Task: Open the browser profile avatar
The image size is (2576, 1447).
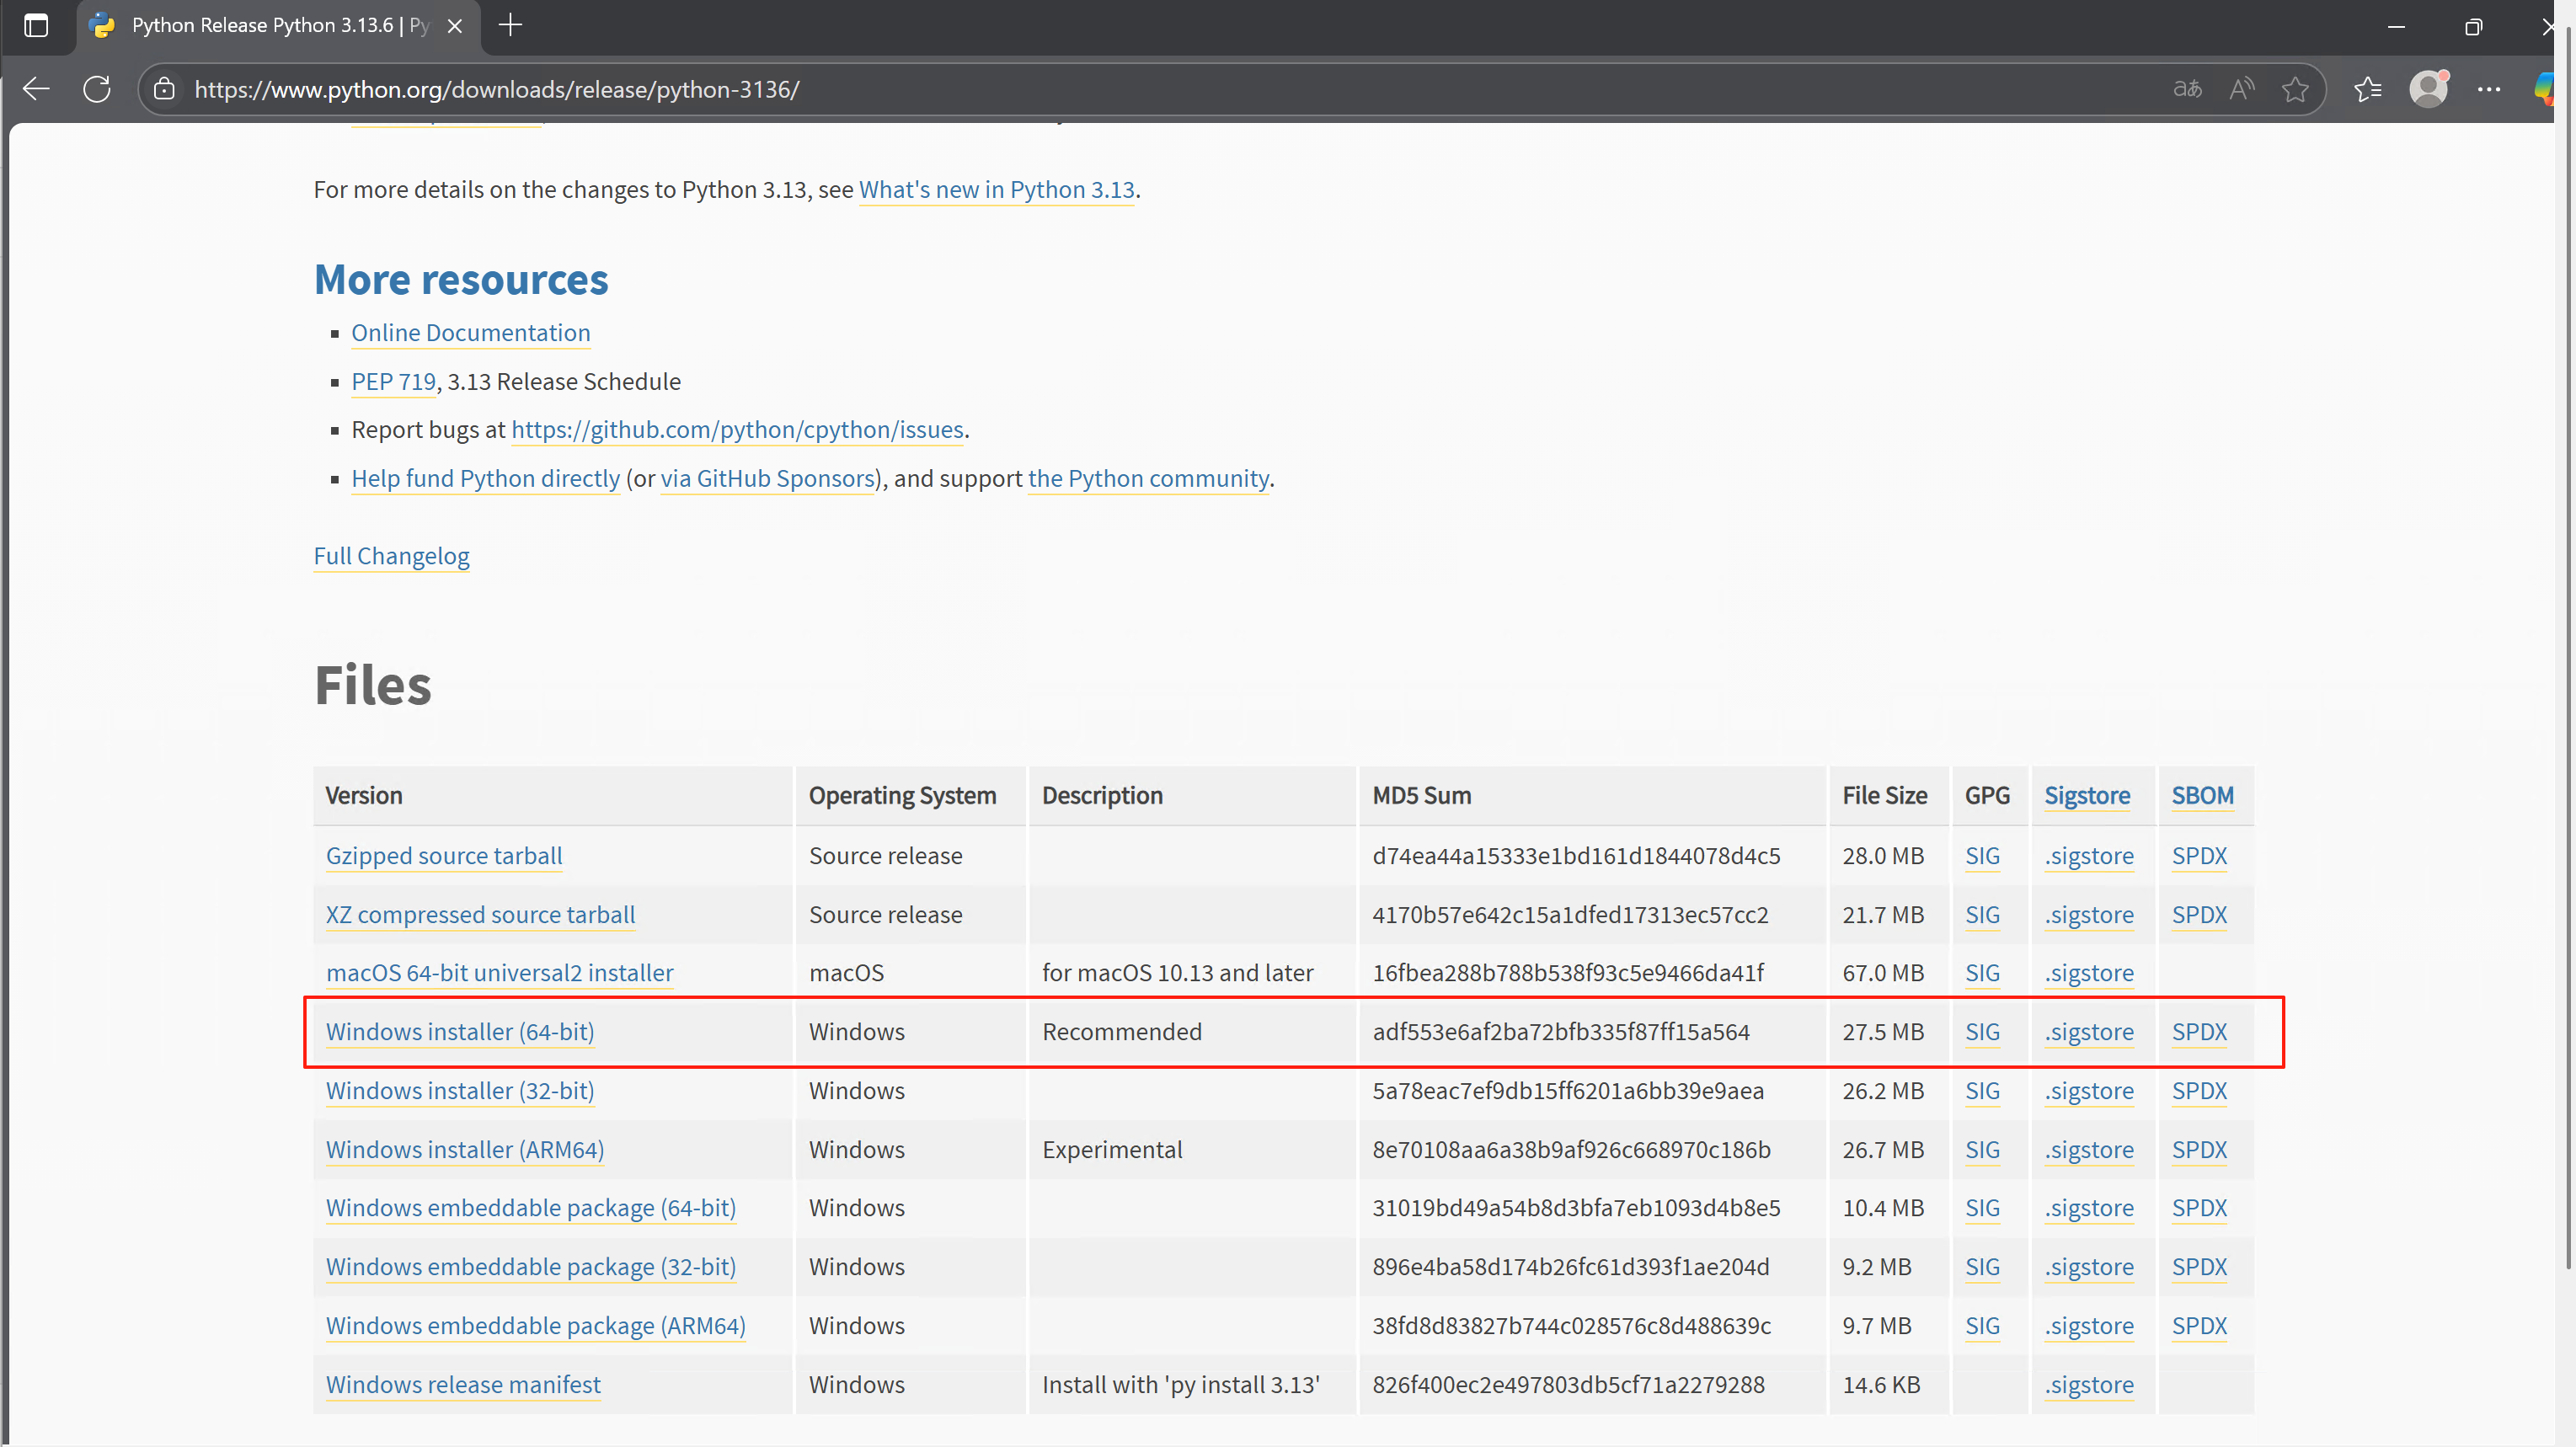Action: click(x=2428, y=89)
